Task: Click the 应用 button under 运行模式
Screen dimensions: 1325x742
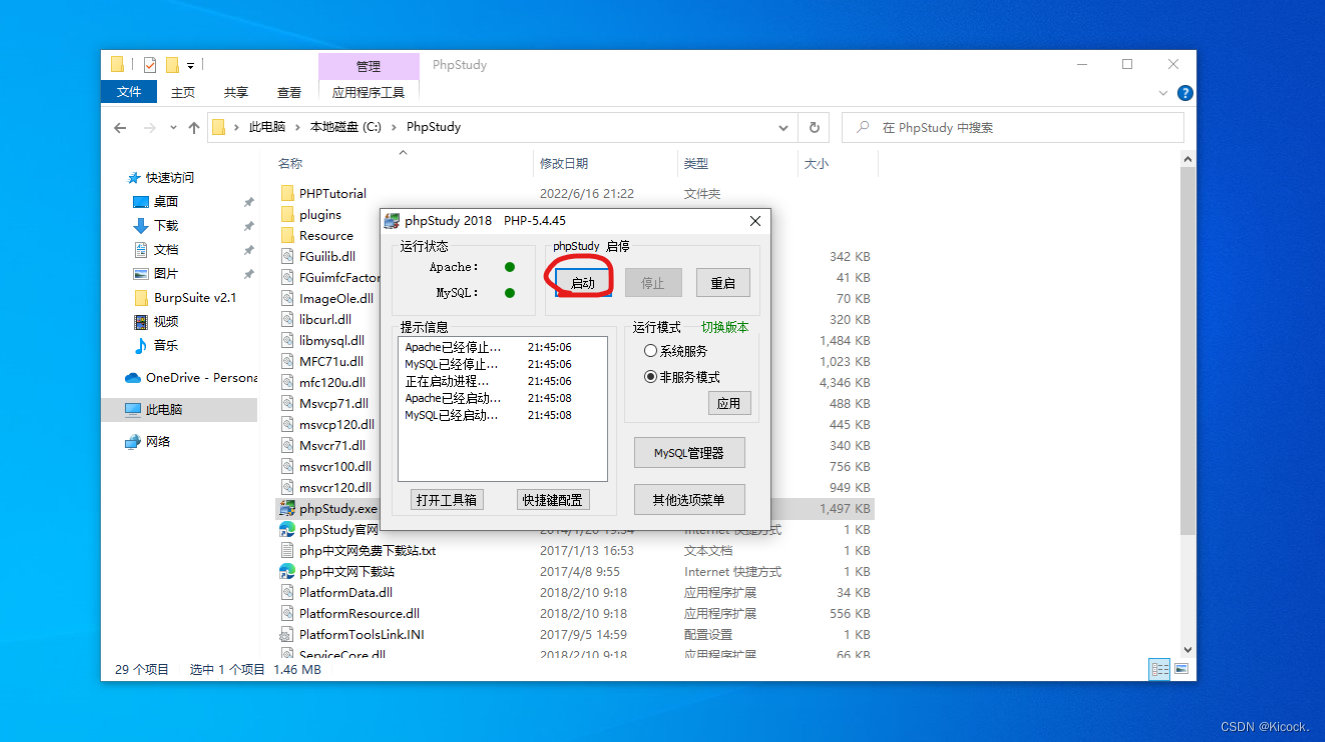Action: (729, 403)
